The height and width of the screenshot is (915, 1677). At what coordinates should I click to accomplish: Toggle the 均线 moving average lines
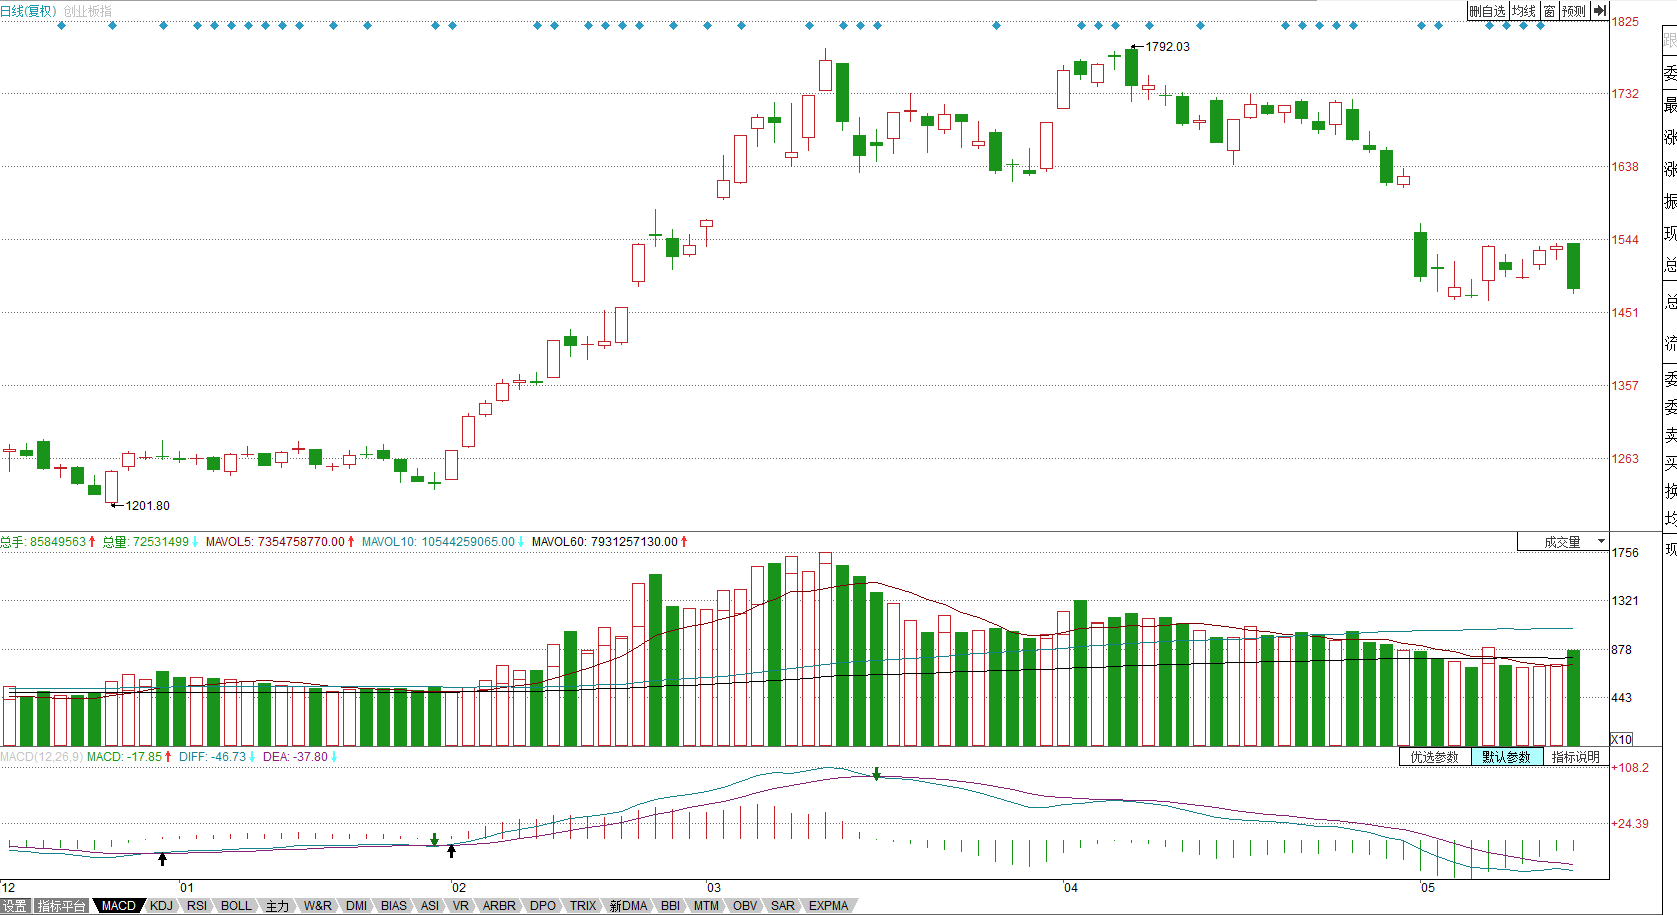click(1524, 11)
